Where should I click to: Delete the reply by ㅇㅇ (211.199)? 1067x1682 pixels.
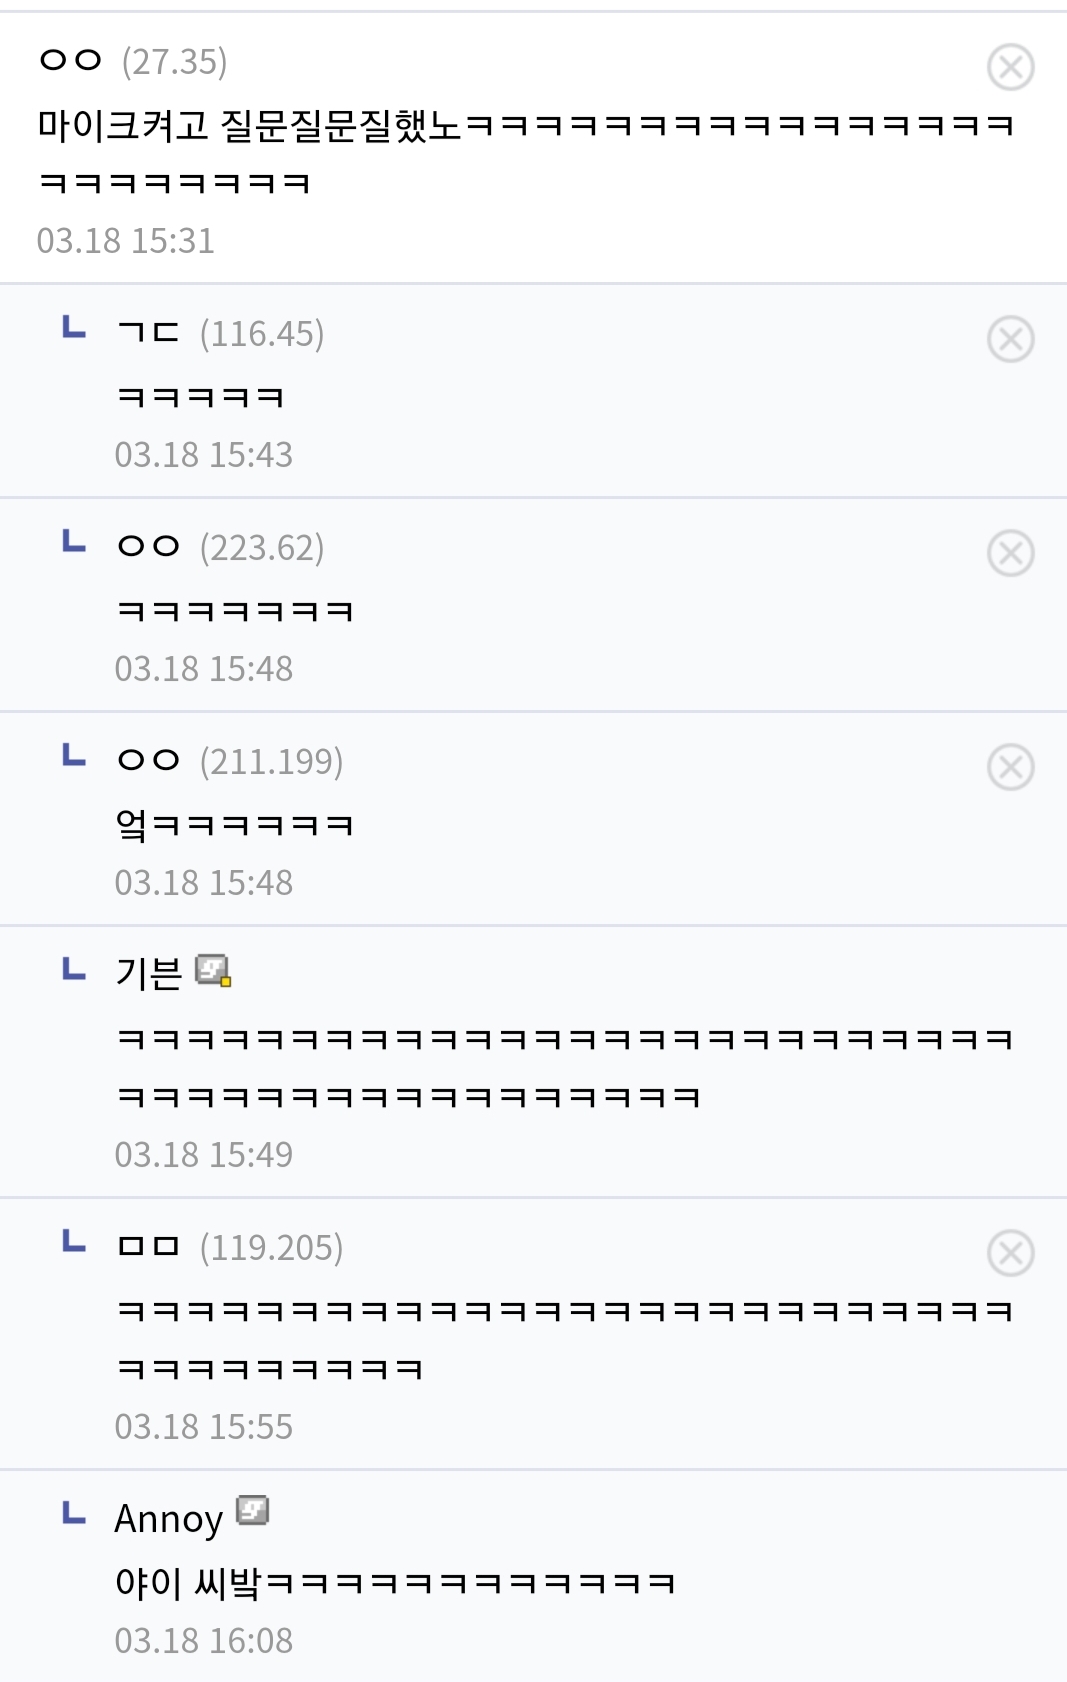1010,767
